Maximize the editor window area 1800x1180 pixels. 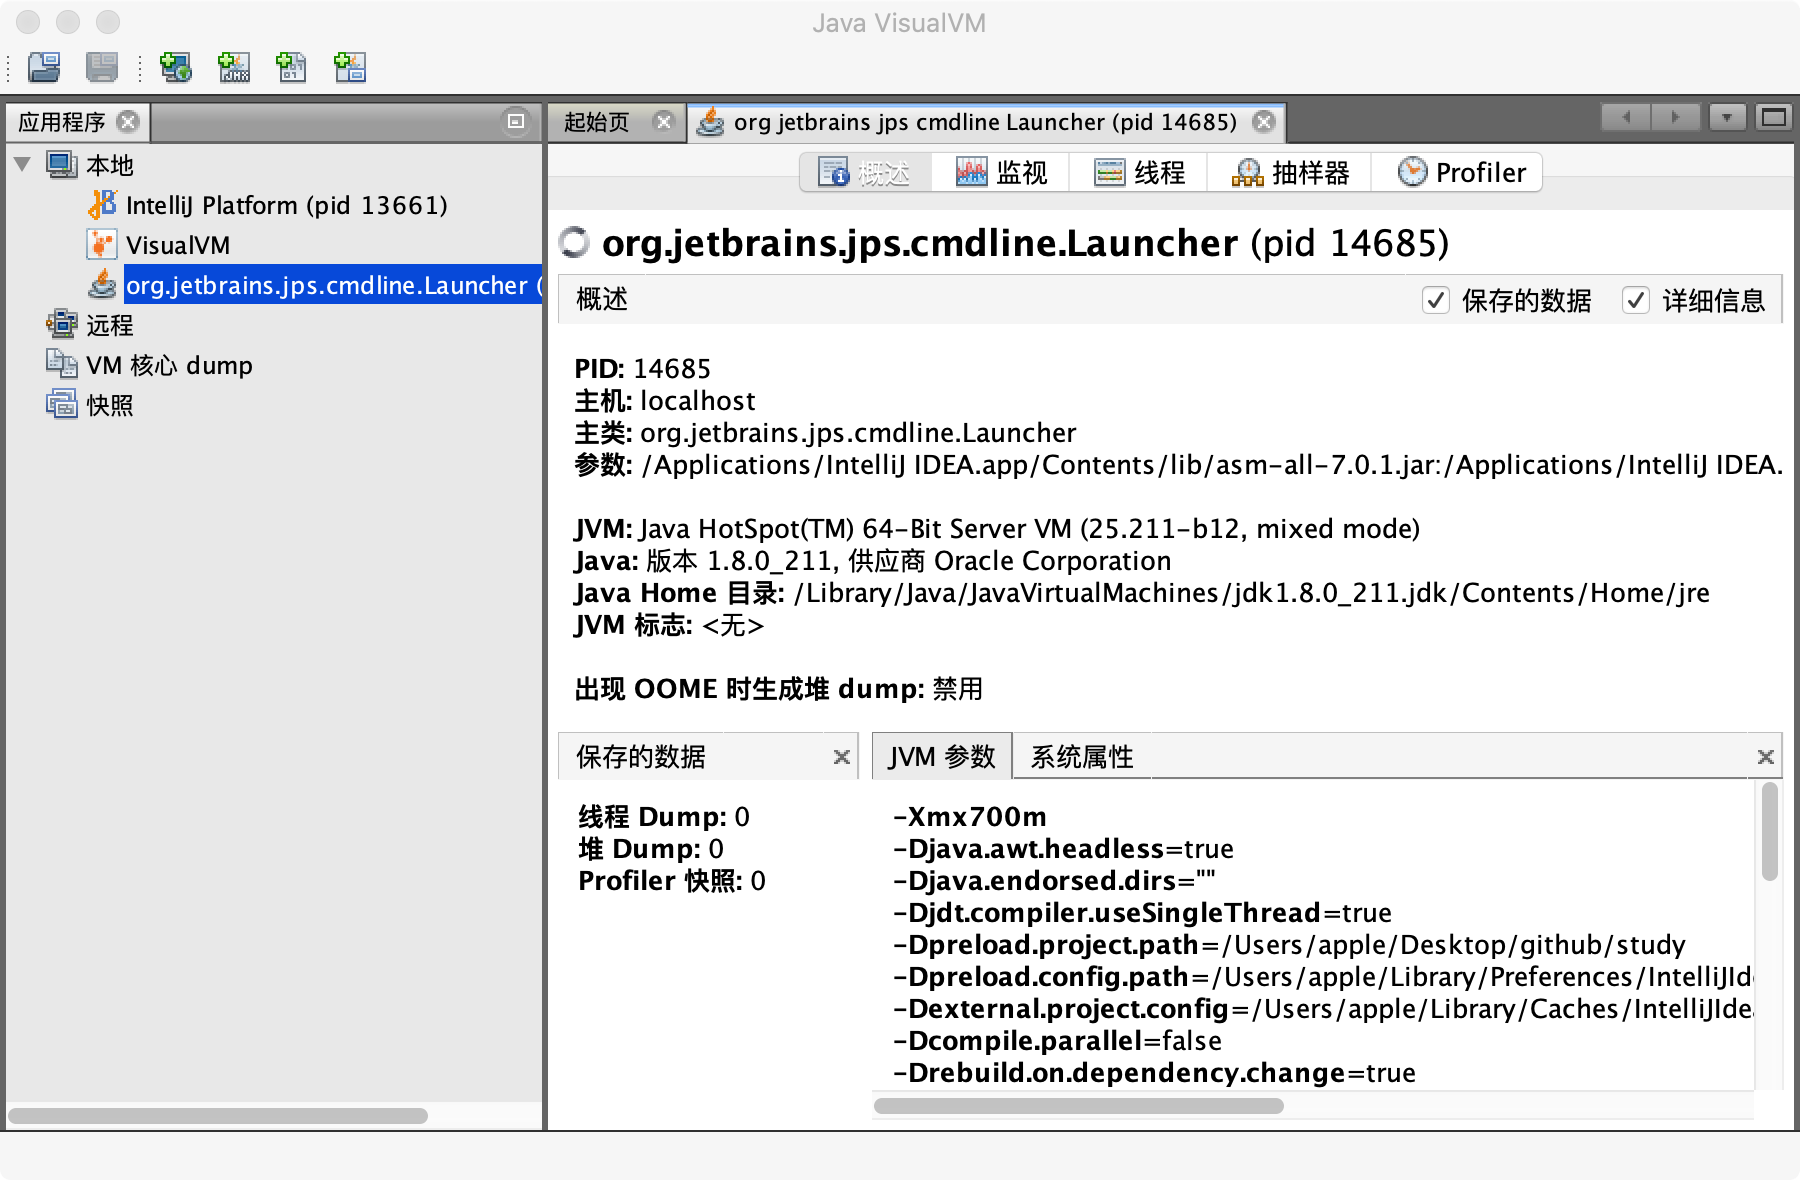(x=1774, y=117)
